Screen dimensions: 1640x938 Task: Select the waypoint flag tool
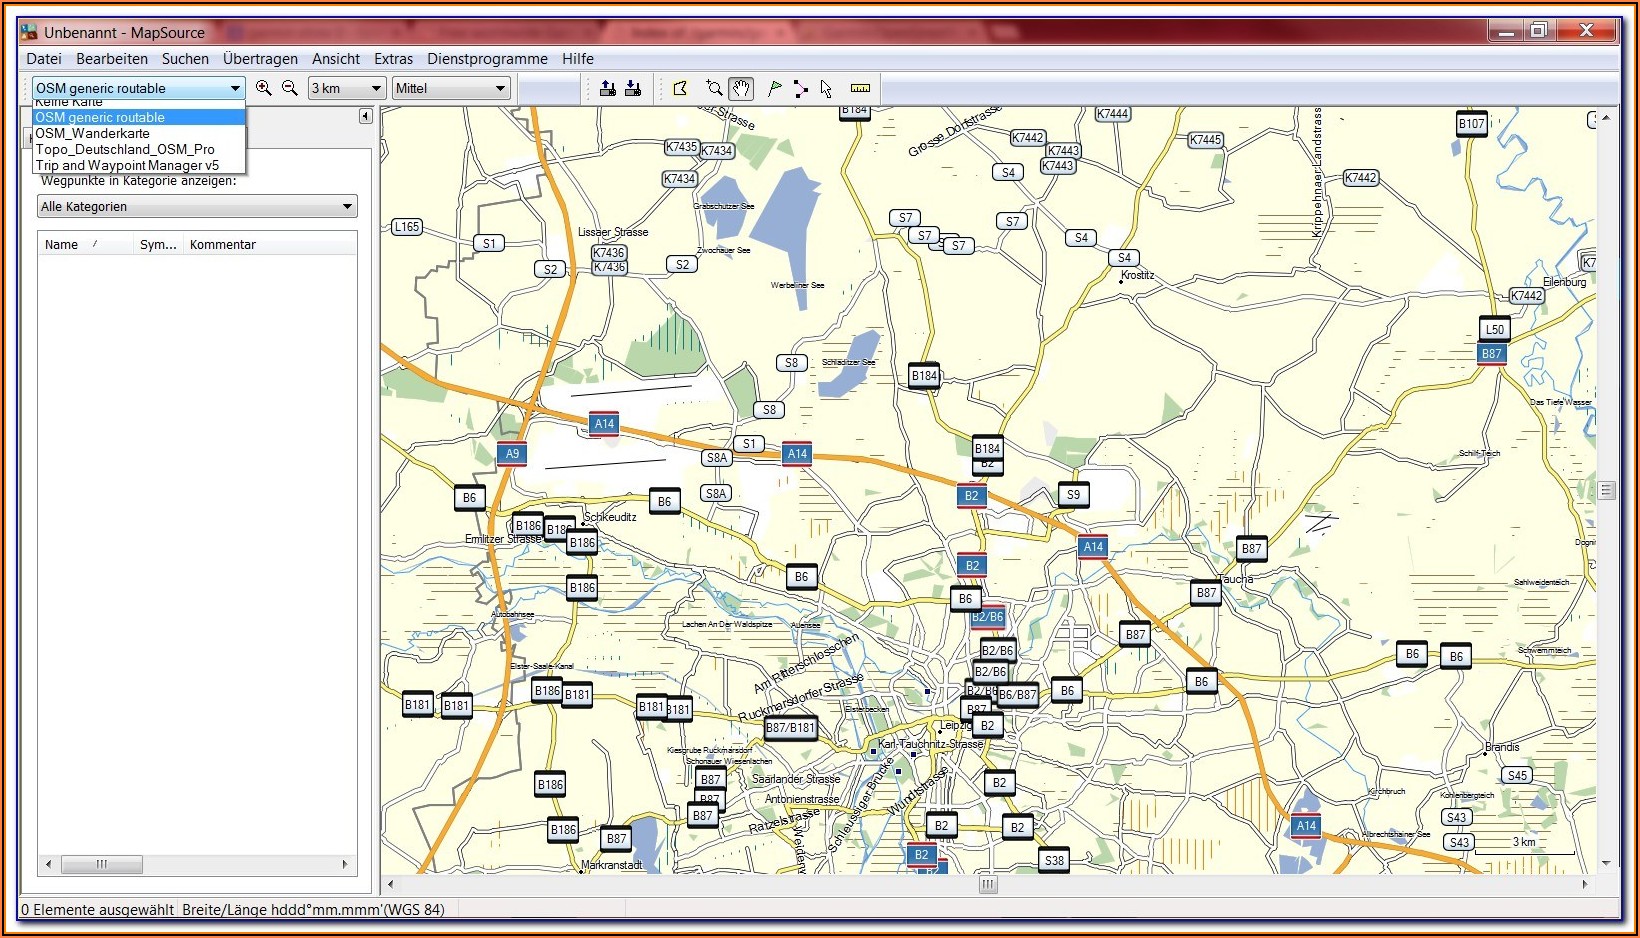774,88
